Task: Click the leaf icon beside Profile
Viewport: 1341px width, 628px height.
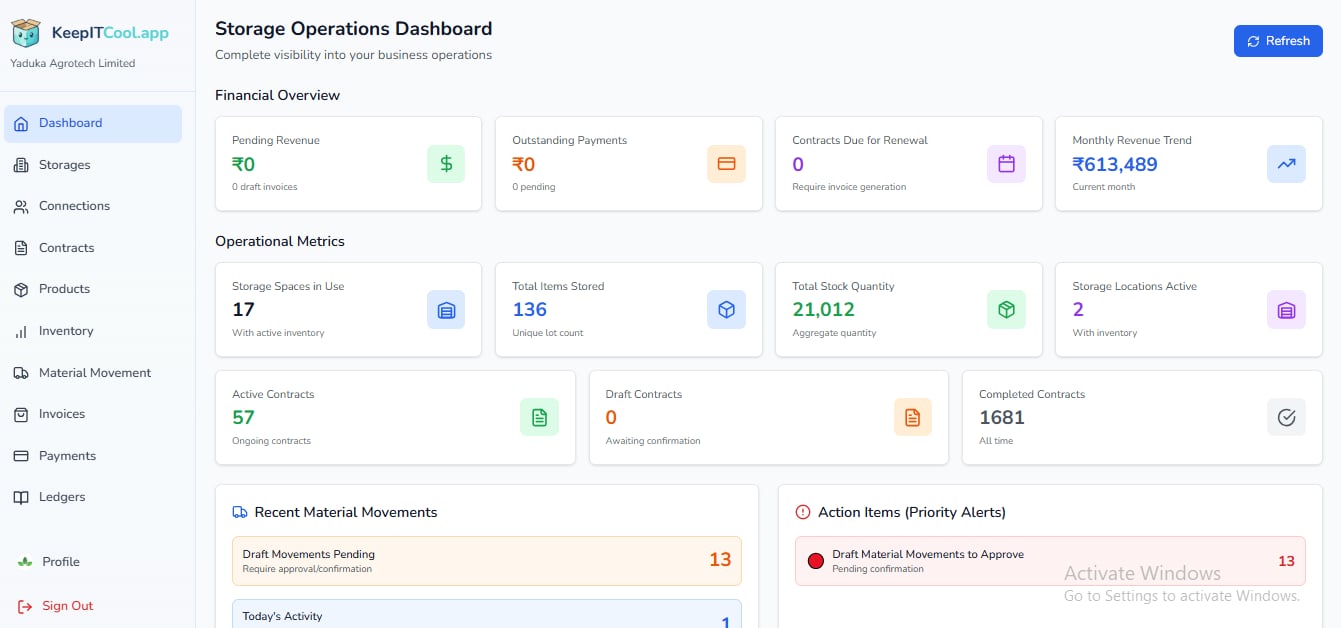Action: 25,562
